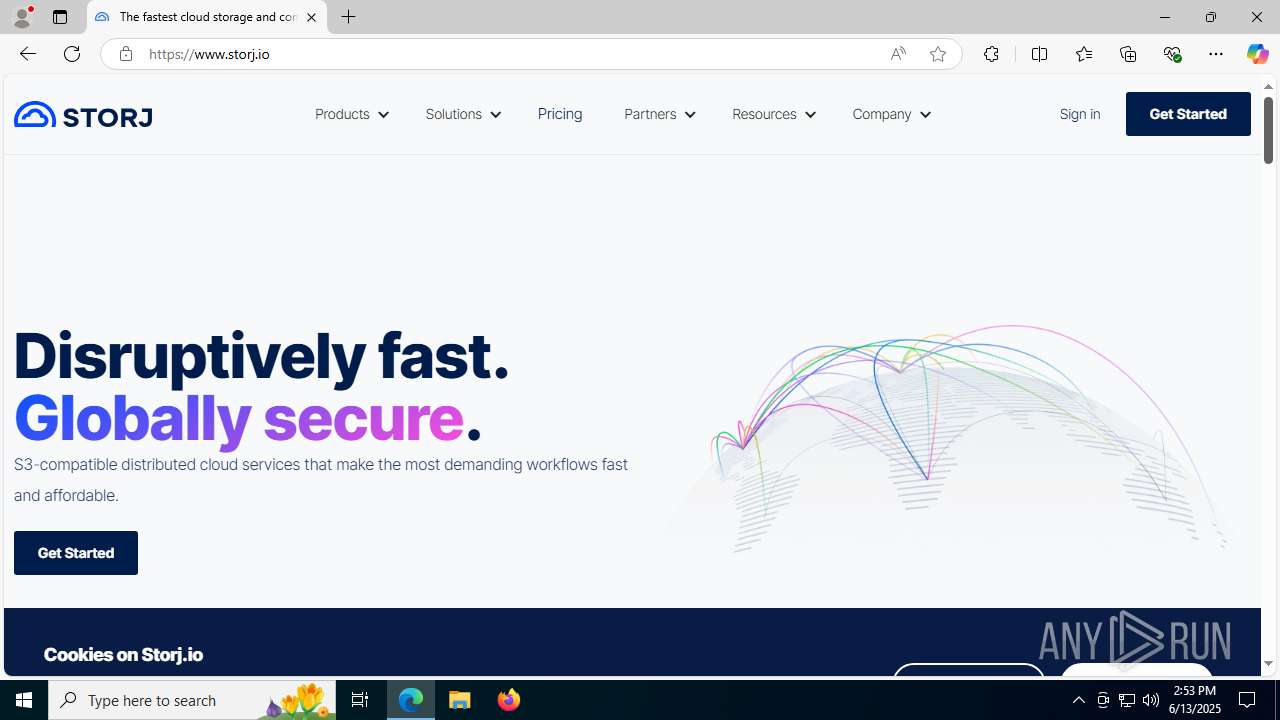Select the Storj browser tab

coord(207,17)
